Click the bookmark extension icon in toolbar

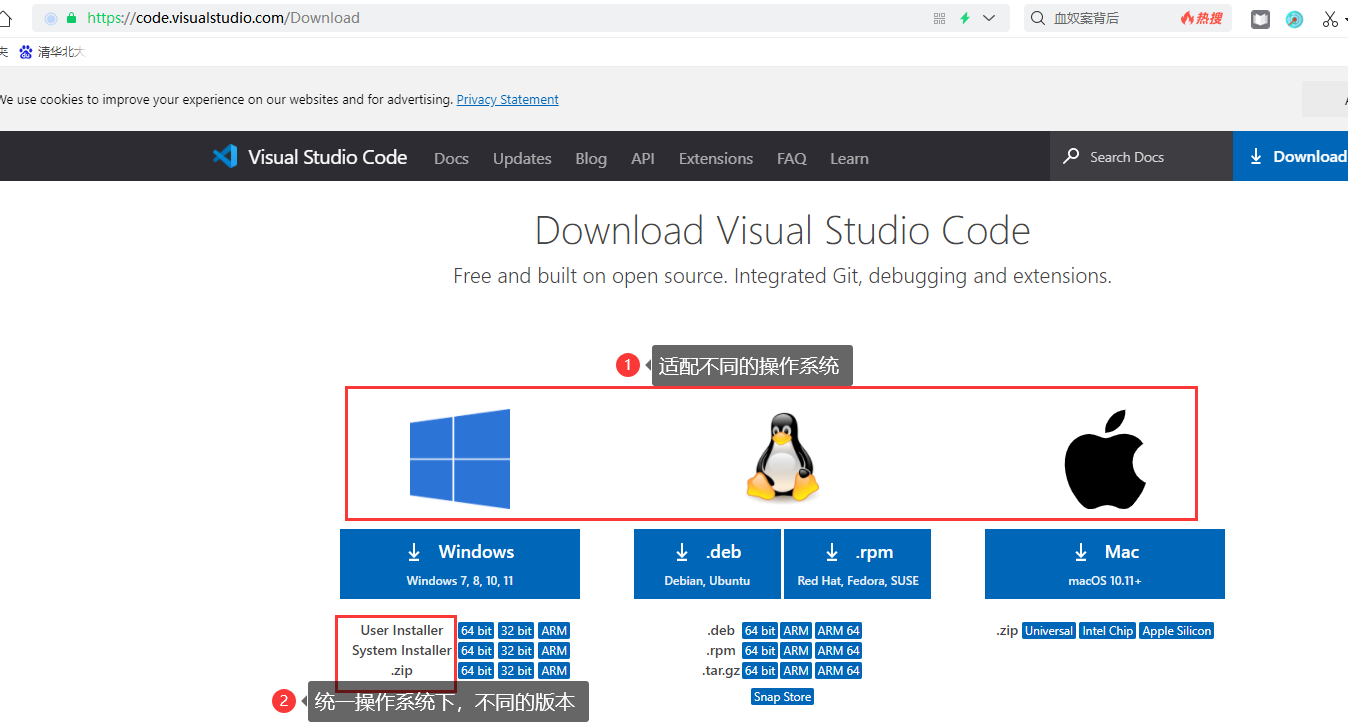[x=1260, y=19]
